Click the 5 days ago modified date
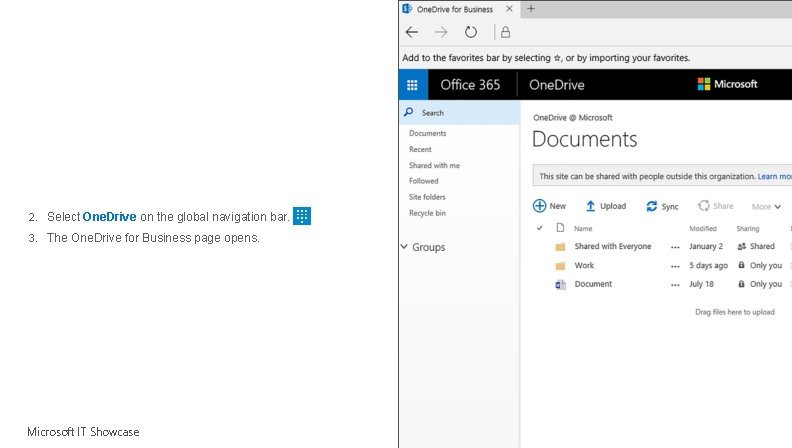 708,265
